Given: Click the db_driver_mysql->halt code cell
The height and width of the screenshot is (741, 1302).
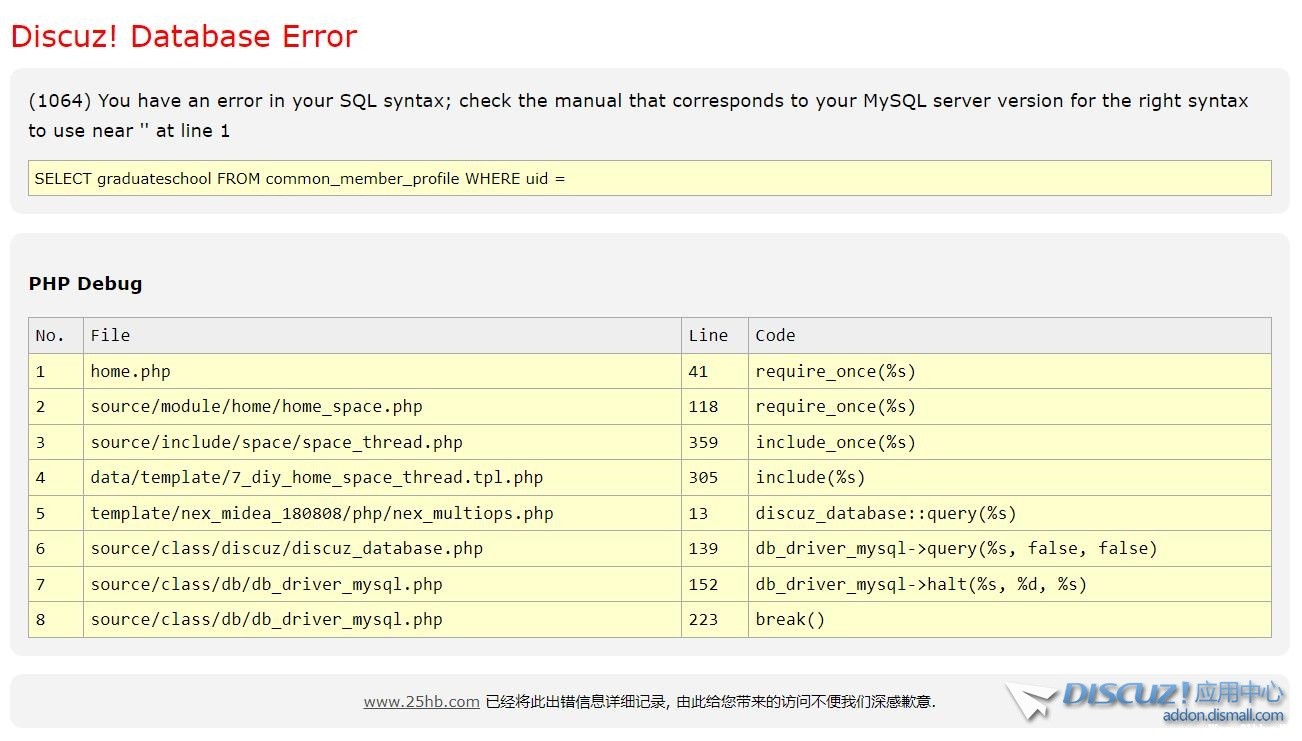Looking at the screenshot, I should click(x=920, y=585).
